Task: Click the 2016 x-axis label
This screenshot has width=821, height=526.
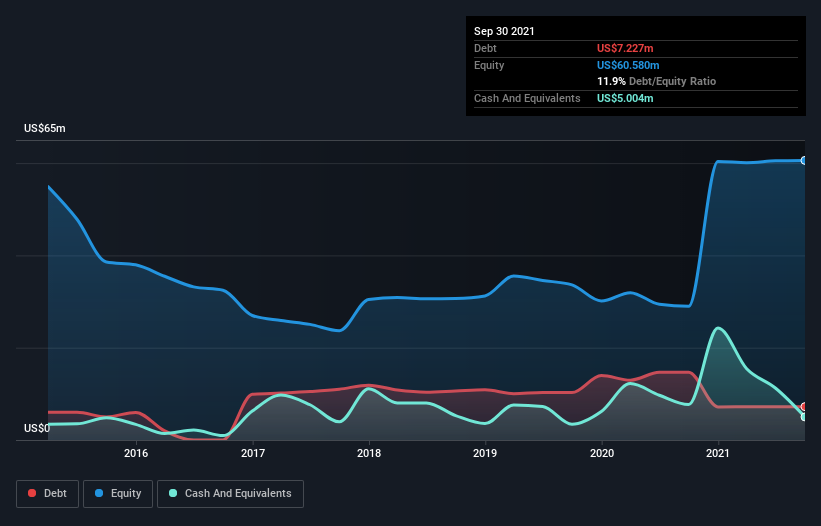Action: pyautogui.click(x=136, y=453)
